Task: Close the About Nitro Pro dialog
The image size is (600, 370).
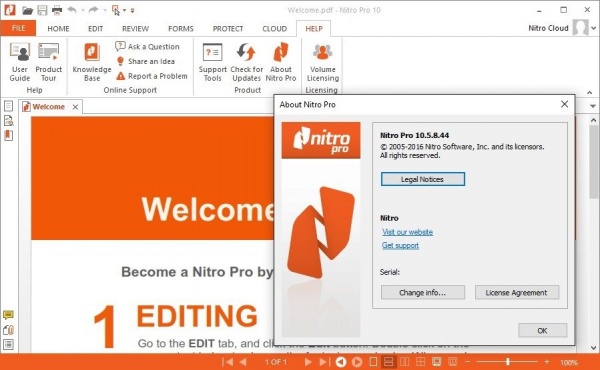Action: (564, 104)
